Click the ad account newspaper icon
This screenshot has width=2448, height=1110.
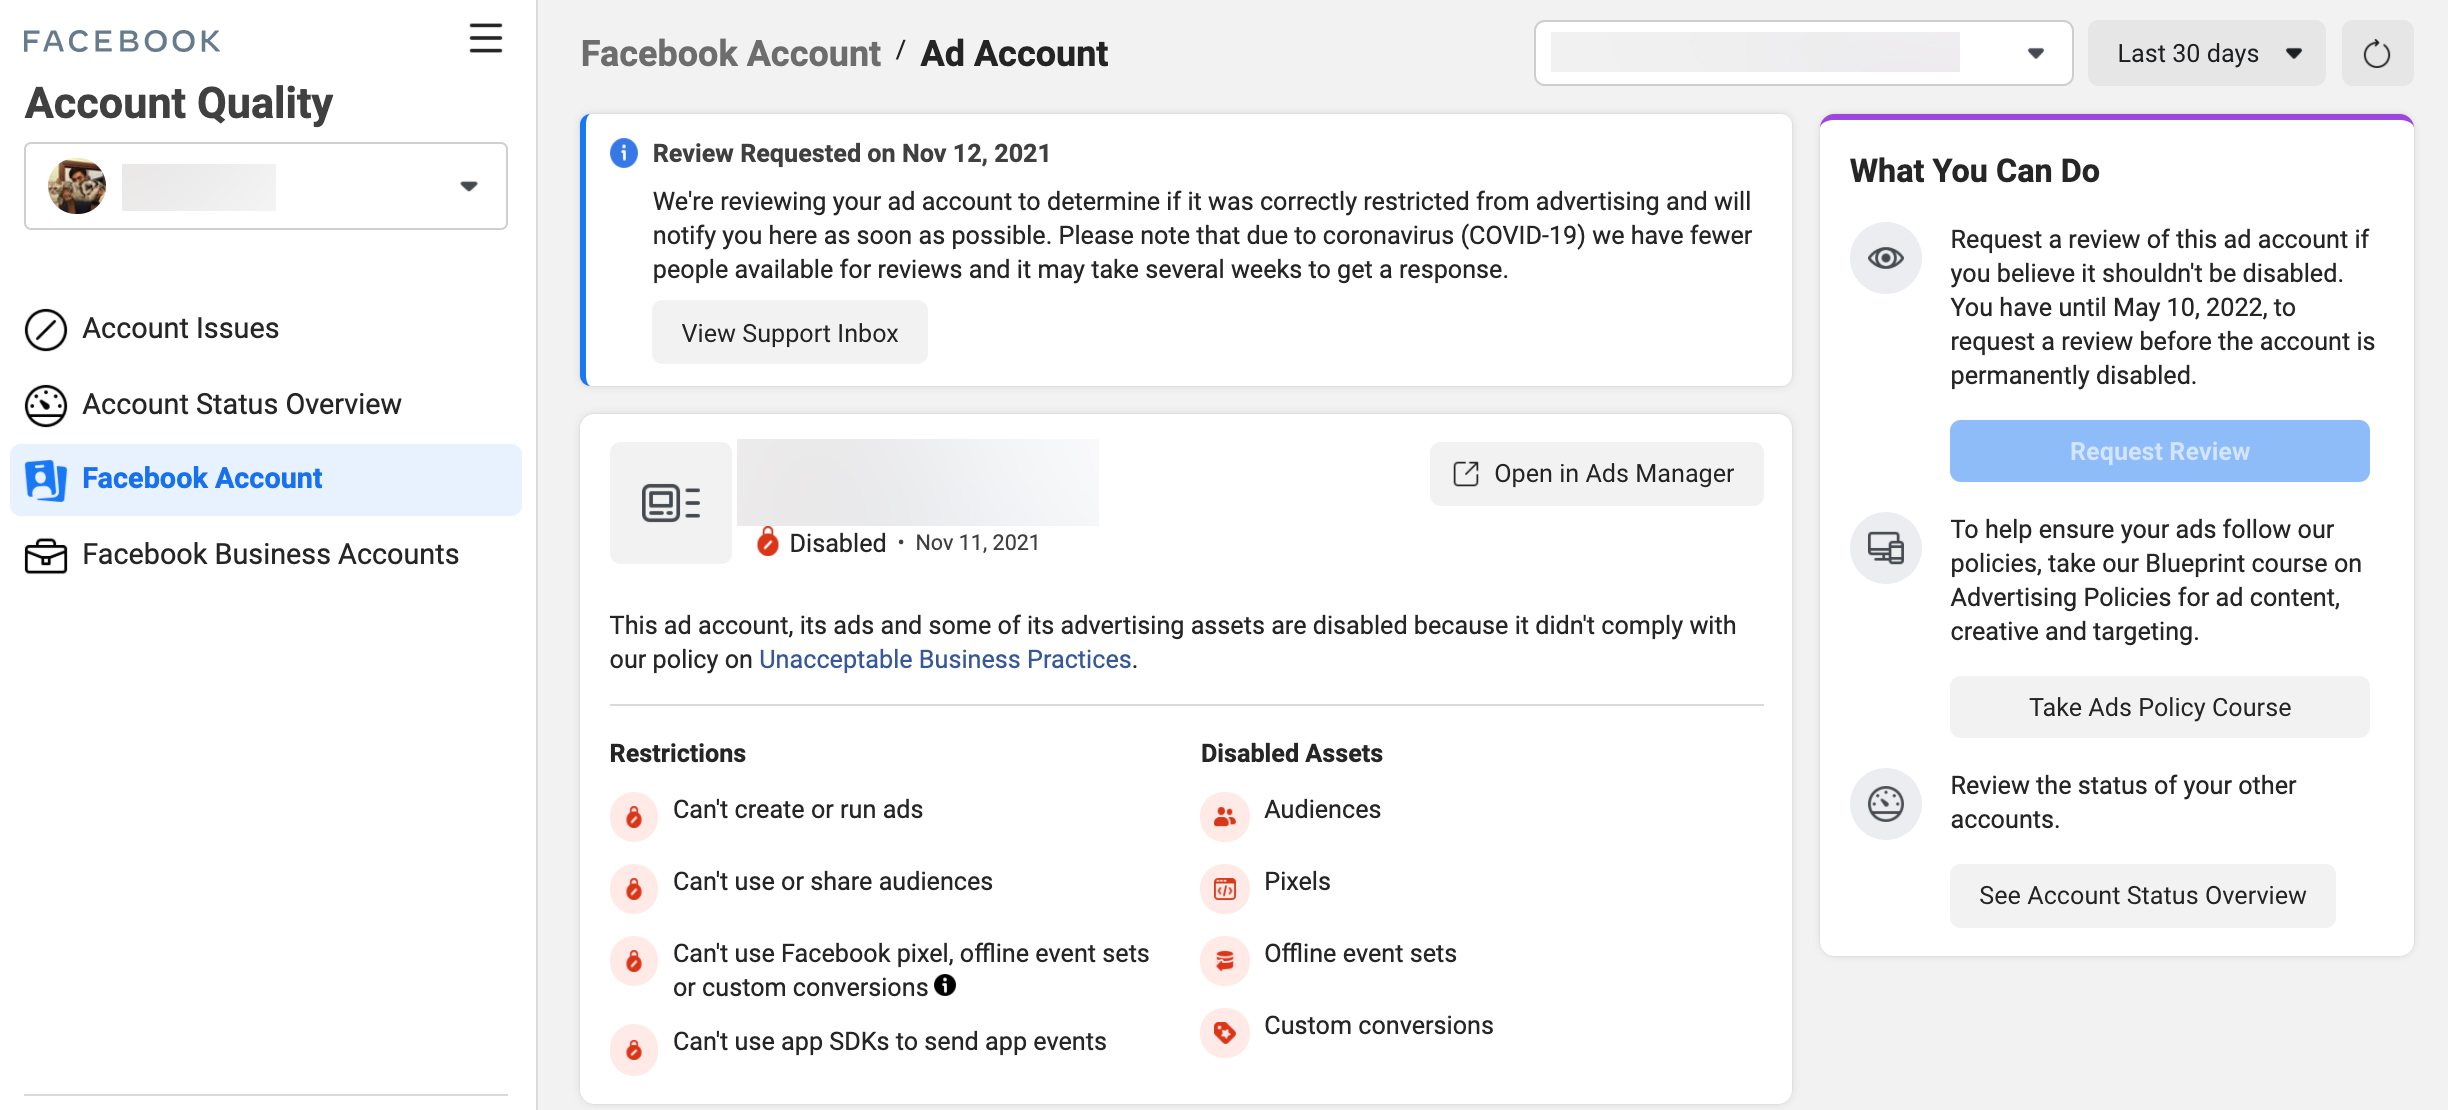point(670,503)
